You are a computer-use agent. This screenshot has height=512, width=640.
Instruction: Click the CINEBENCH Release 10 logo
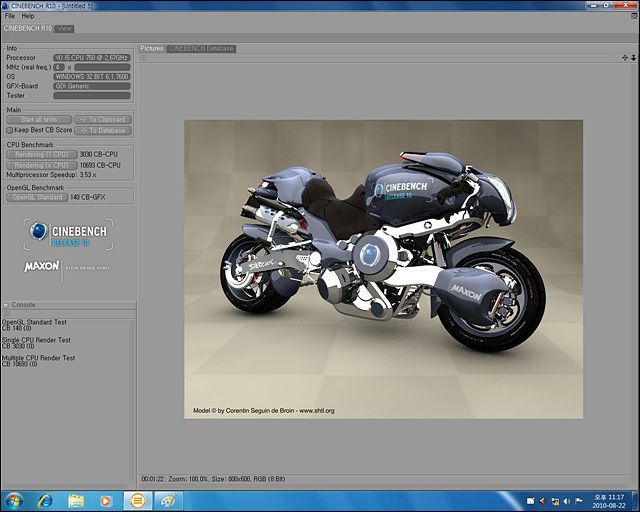pyautogui.click(x=68, y=234)
